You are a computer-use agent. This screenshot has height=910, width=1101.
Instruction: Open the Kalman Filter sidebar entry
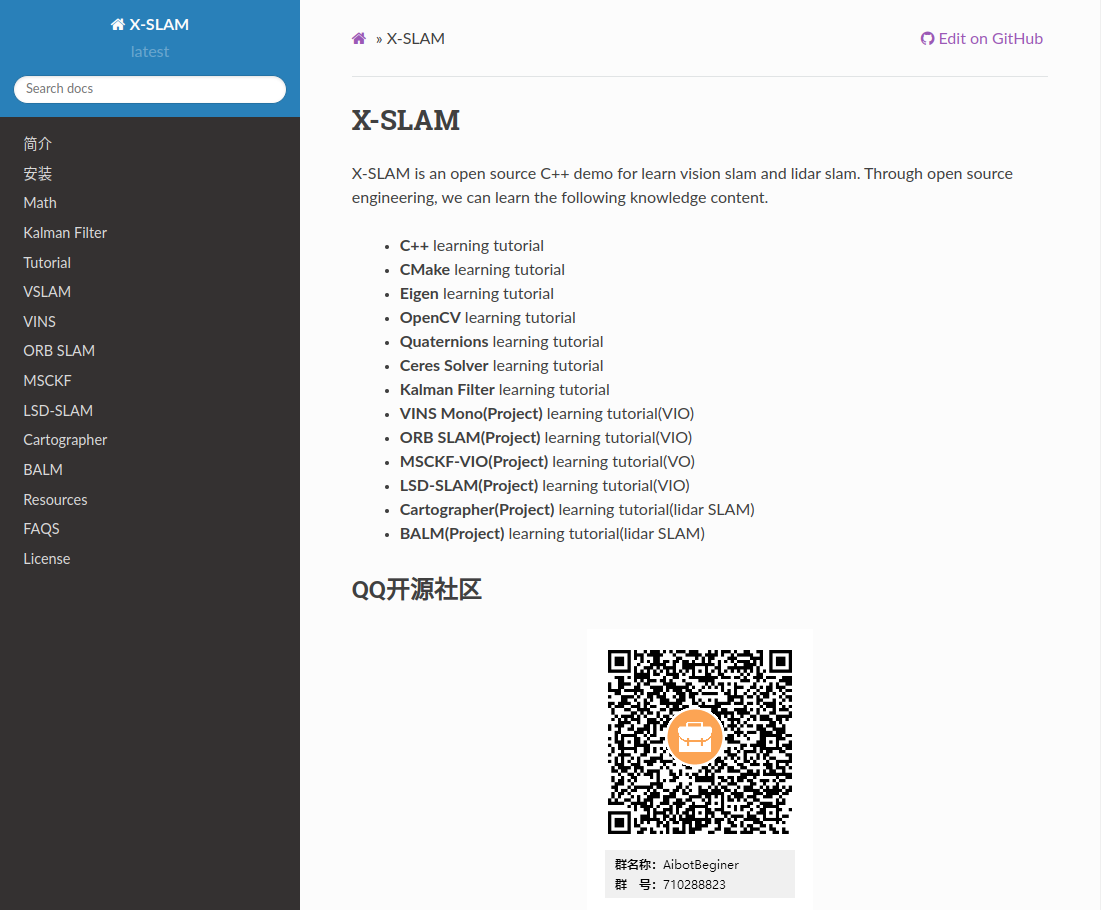[65, 232]
